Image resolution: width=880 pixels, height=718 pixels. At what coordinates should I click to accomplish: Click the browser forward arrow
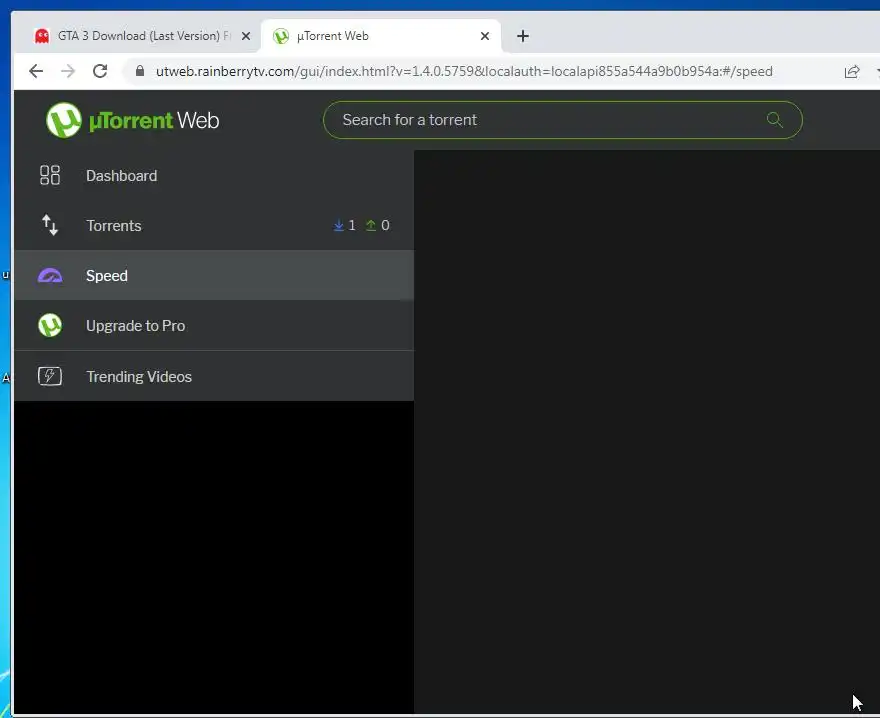[68, 71]
